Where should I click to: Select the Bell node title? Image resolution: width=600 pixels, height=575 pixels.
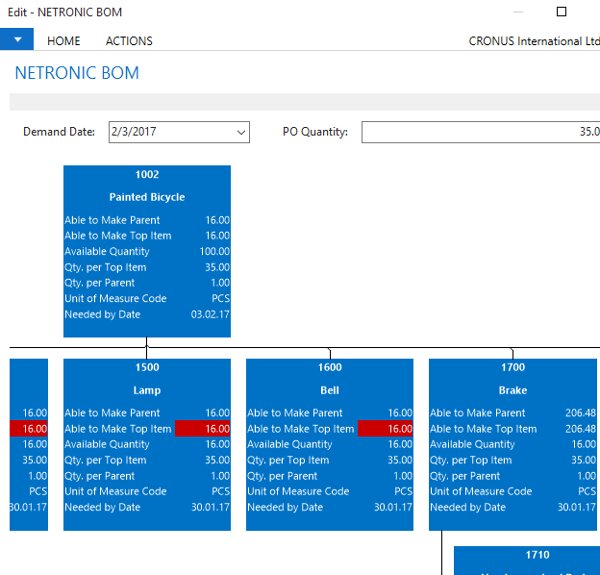330,391
